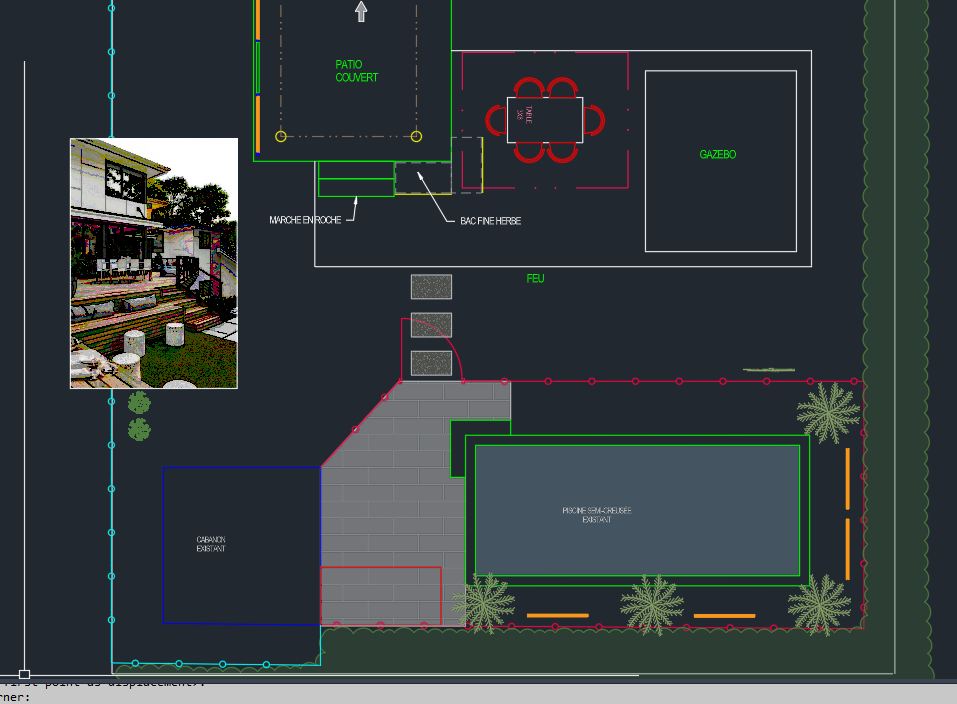Click the upper shrub symbol beside the photo
This screenshot has height=704, width=957.
[139, 403]
